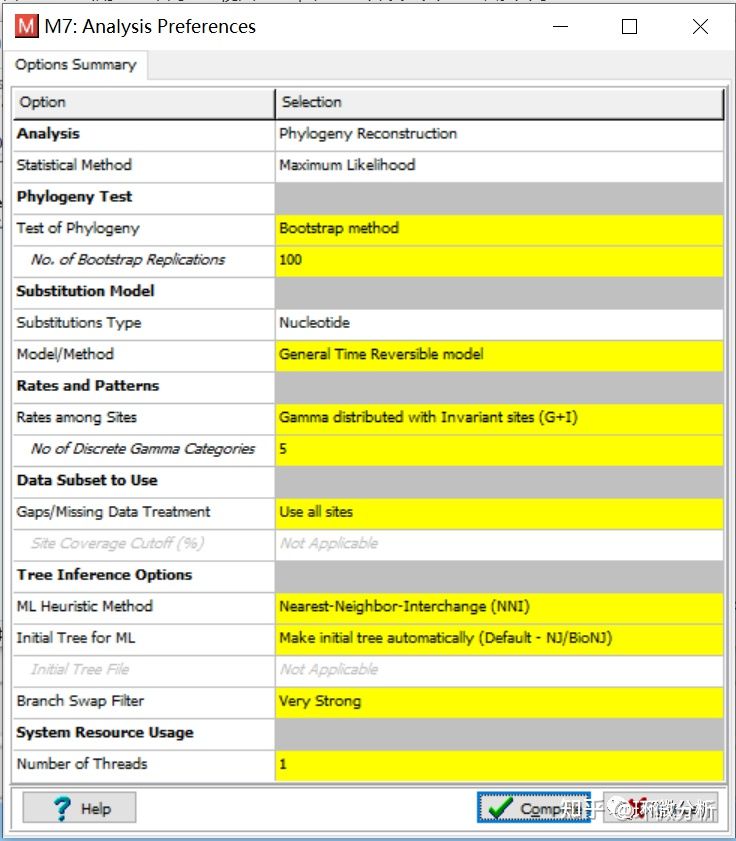Click the Option column header

144,102
